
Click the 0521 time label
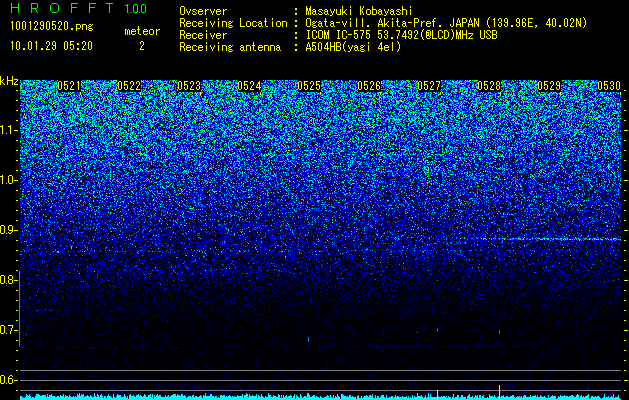[69, 86]
